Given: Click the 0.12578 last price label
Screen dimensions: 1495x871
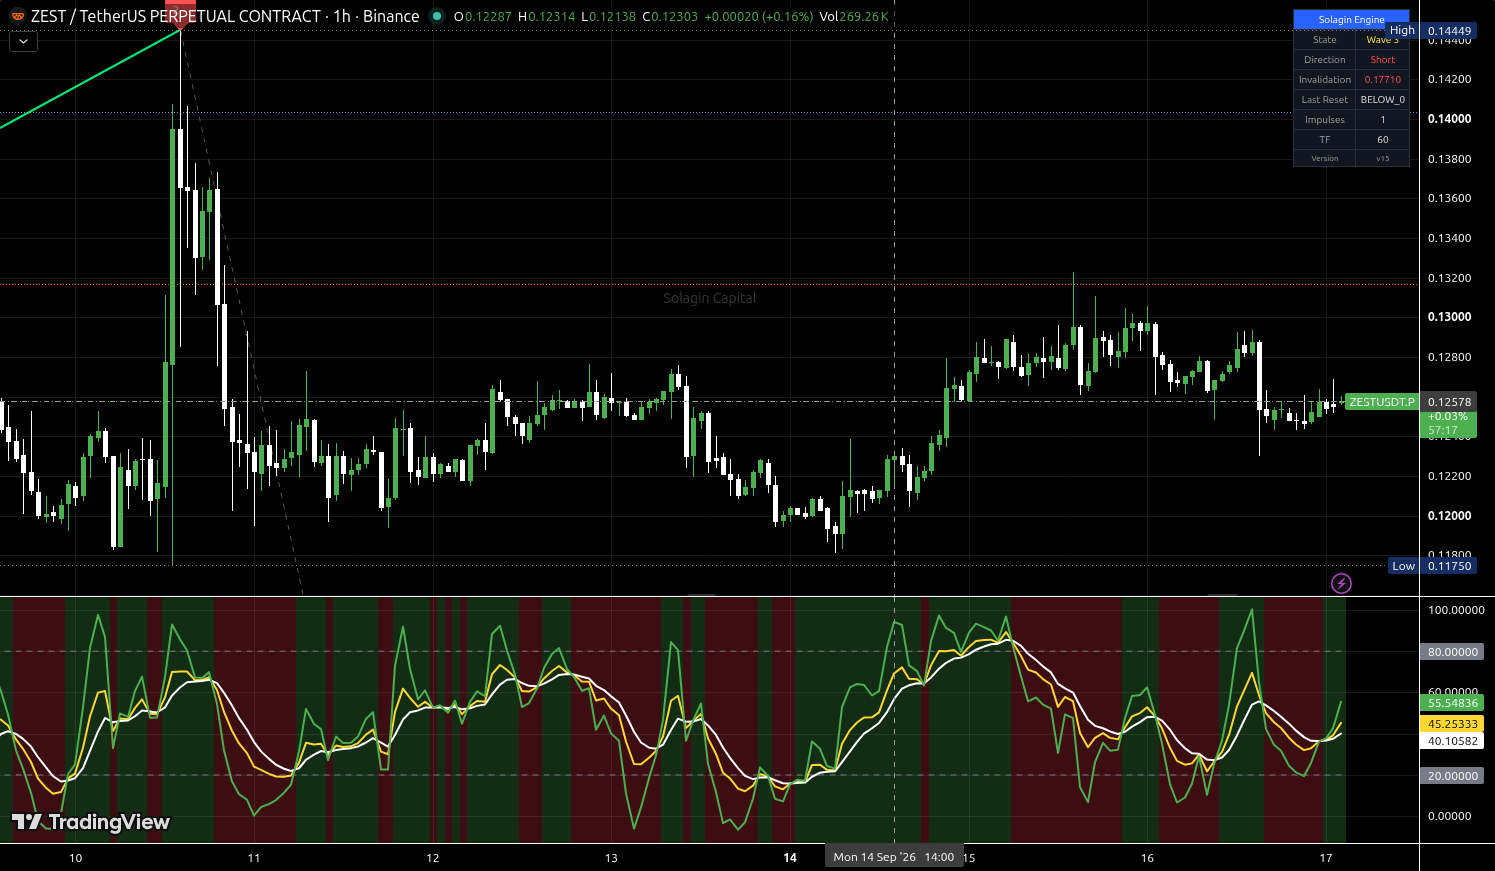Looking at the screenshot, I should 1449,402.
